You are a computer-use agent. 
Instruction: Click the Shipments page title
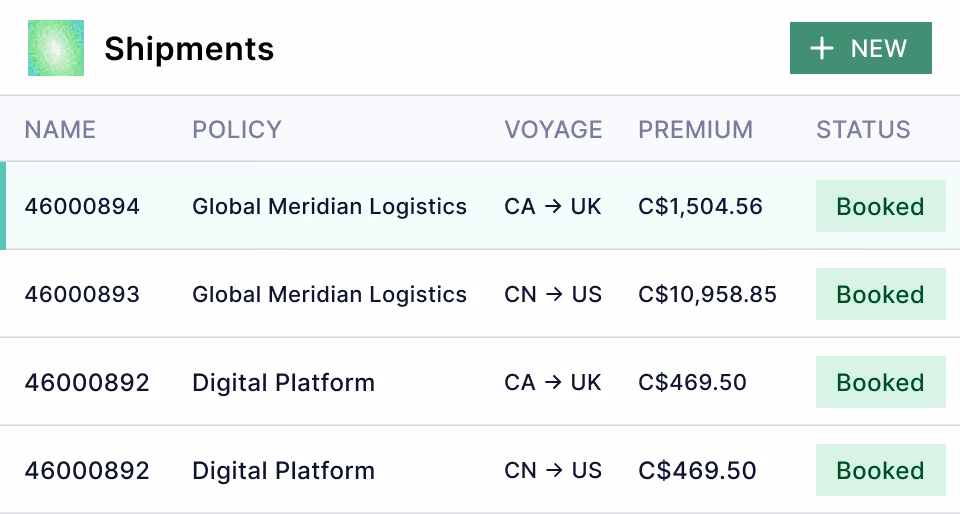pos(189,48)
